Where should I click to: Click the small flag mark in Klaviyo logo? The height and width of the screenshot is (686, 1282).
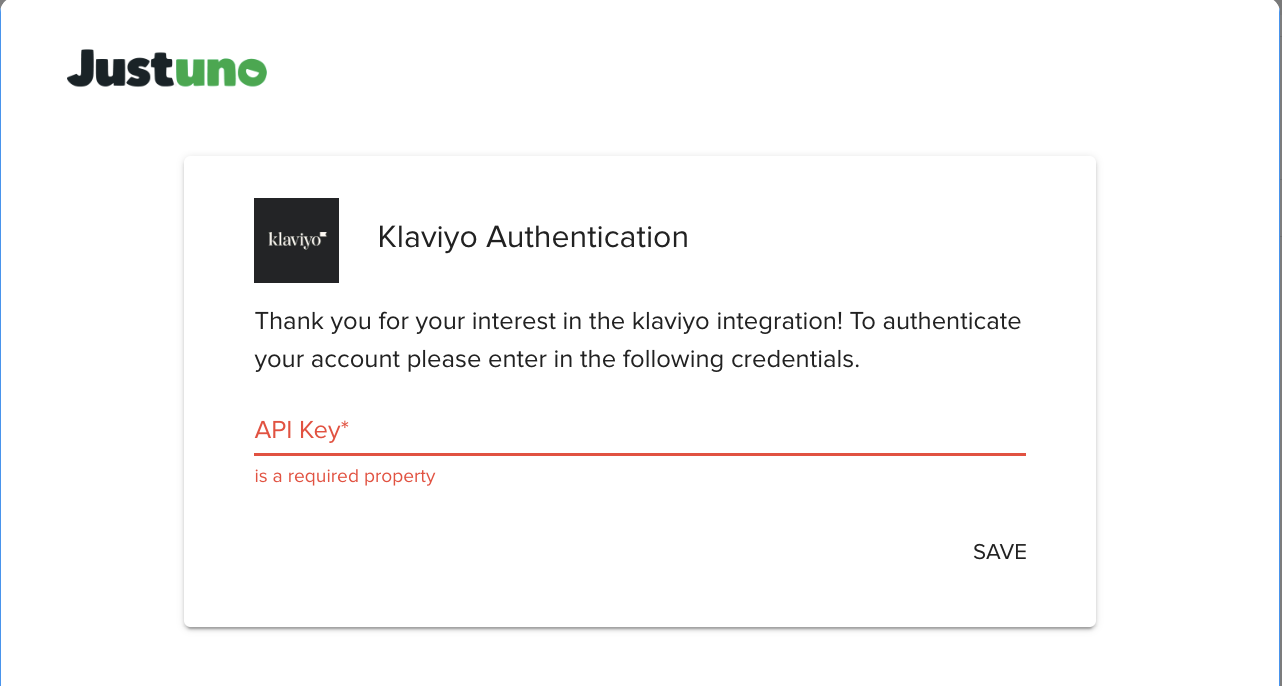tap(323, 236)
